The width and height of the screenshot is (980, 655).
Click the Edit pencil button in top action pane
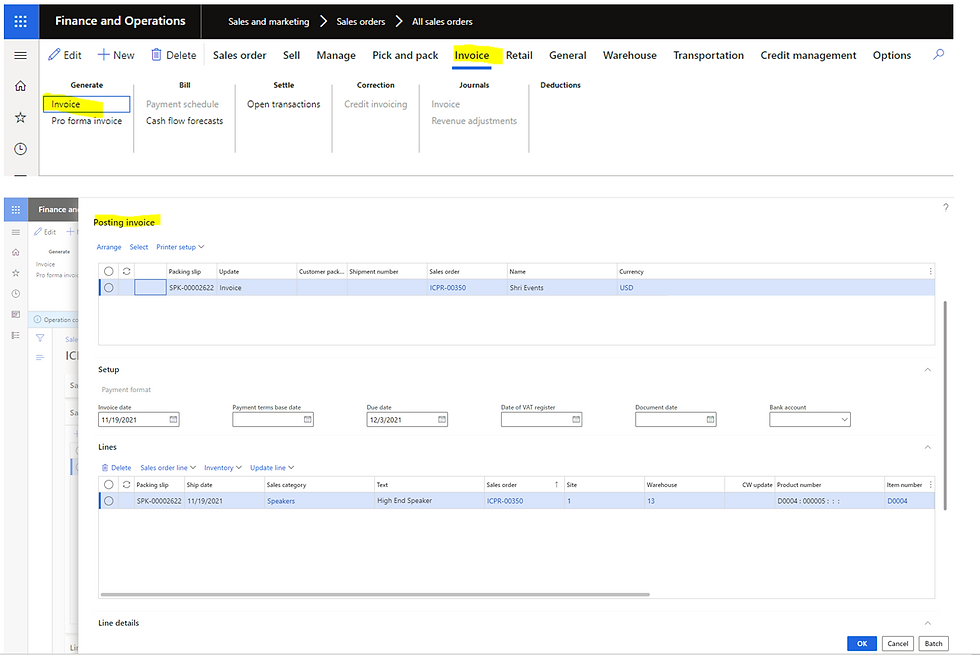(65, 55)
